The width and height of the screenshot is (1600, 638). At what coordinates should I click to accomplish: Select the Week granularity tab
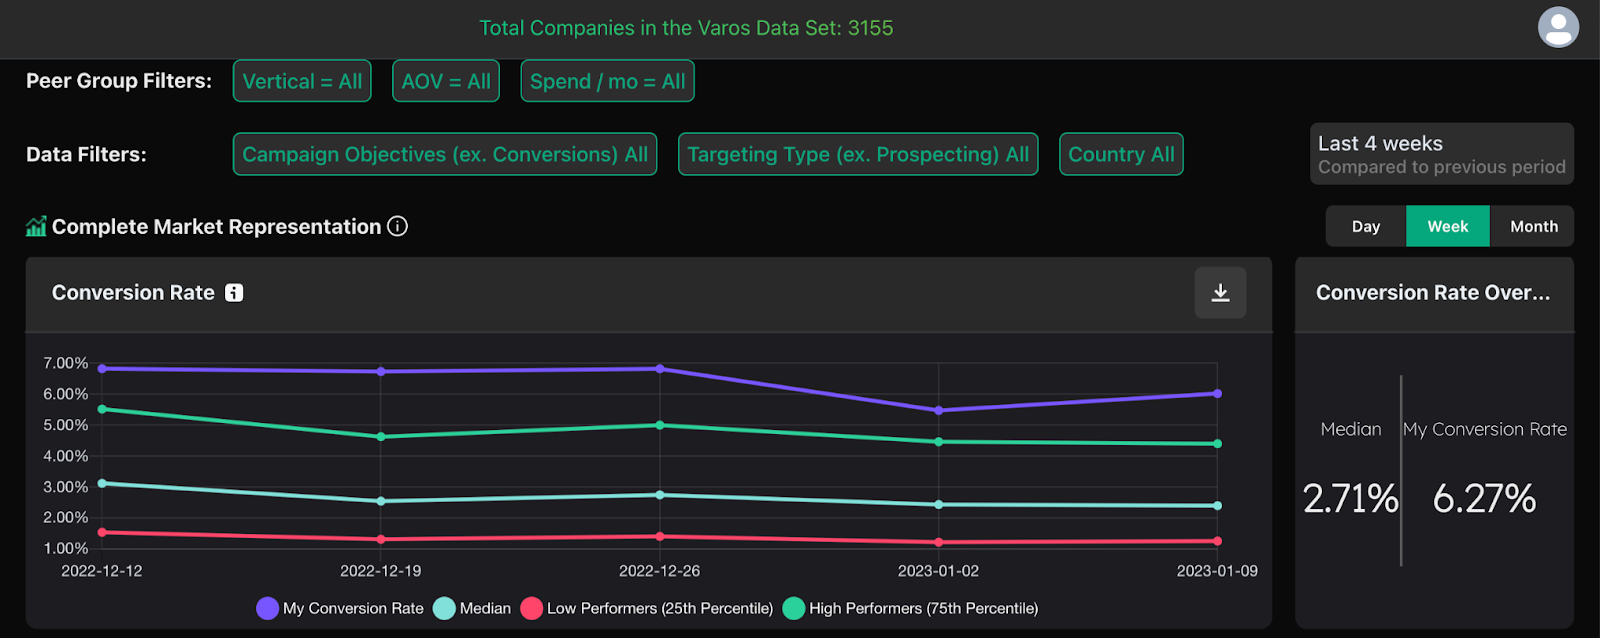pos(1447,226)
